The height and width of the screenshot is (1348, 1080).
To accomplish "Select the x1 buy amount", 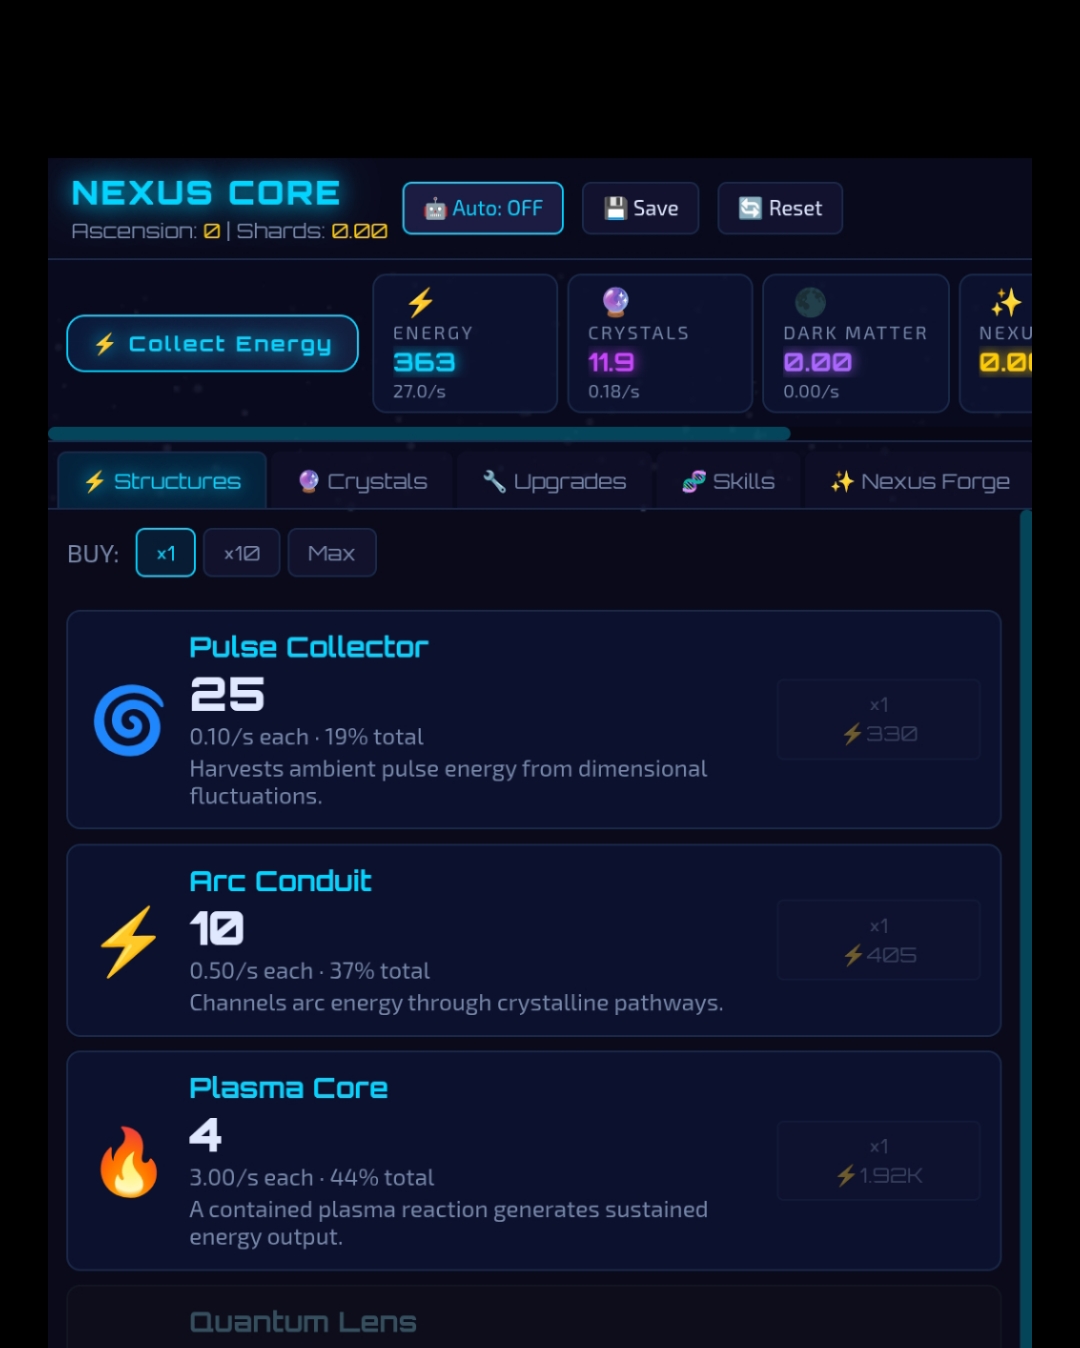I will click(x=166, y=553).
